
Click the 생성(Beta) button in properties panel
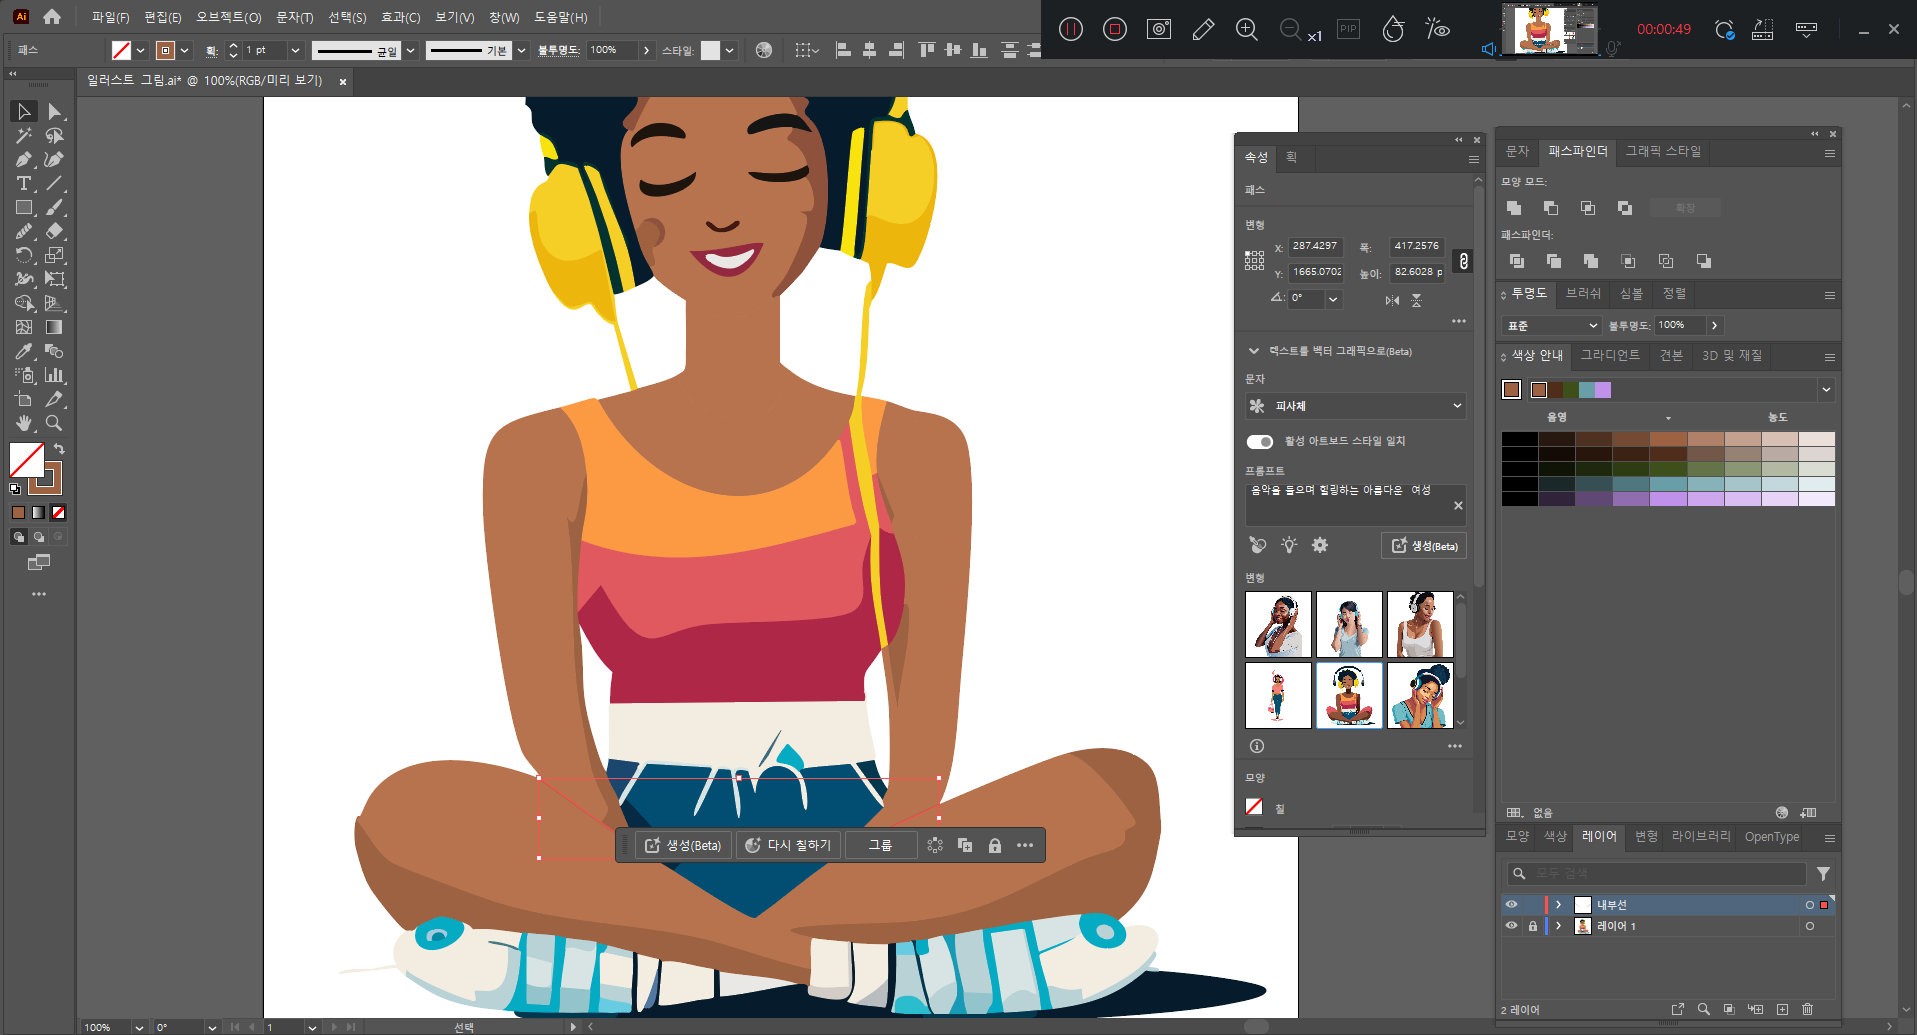tap(1424, 546)
